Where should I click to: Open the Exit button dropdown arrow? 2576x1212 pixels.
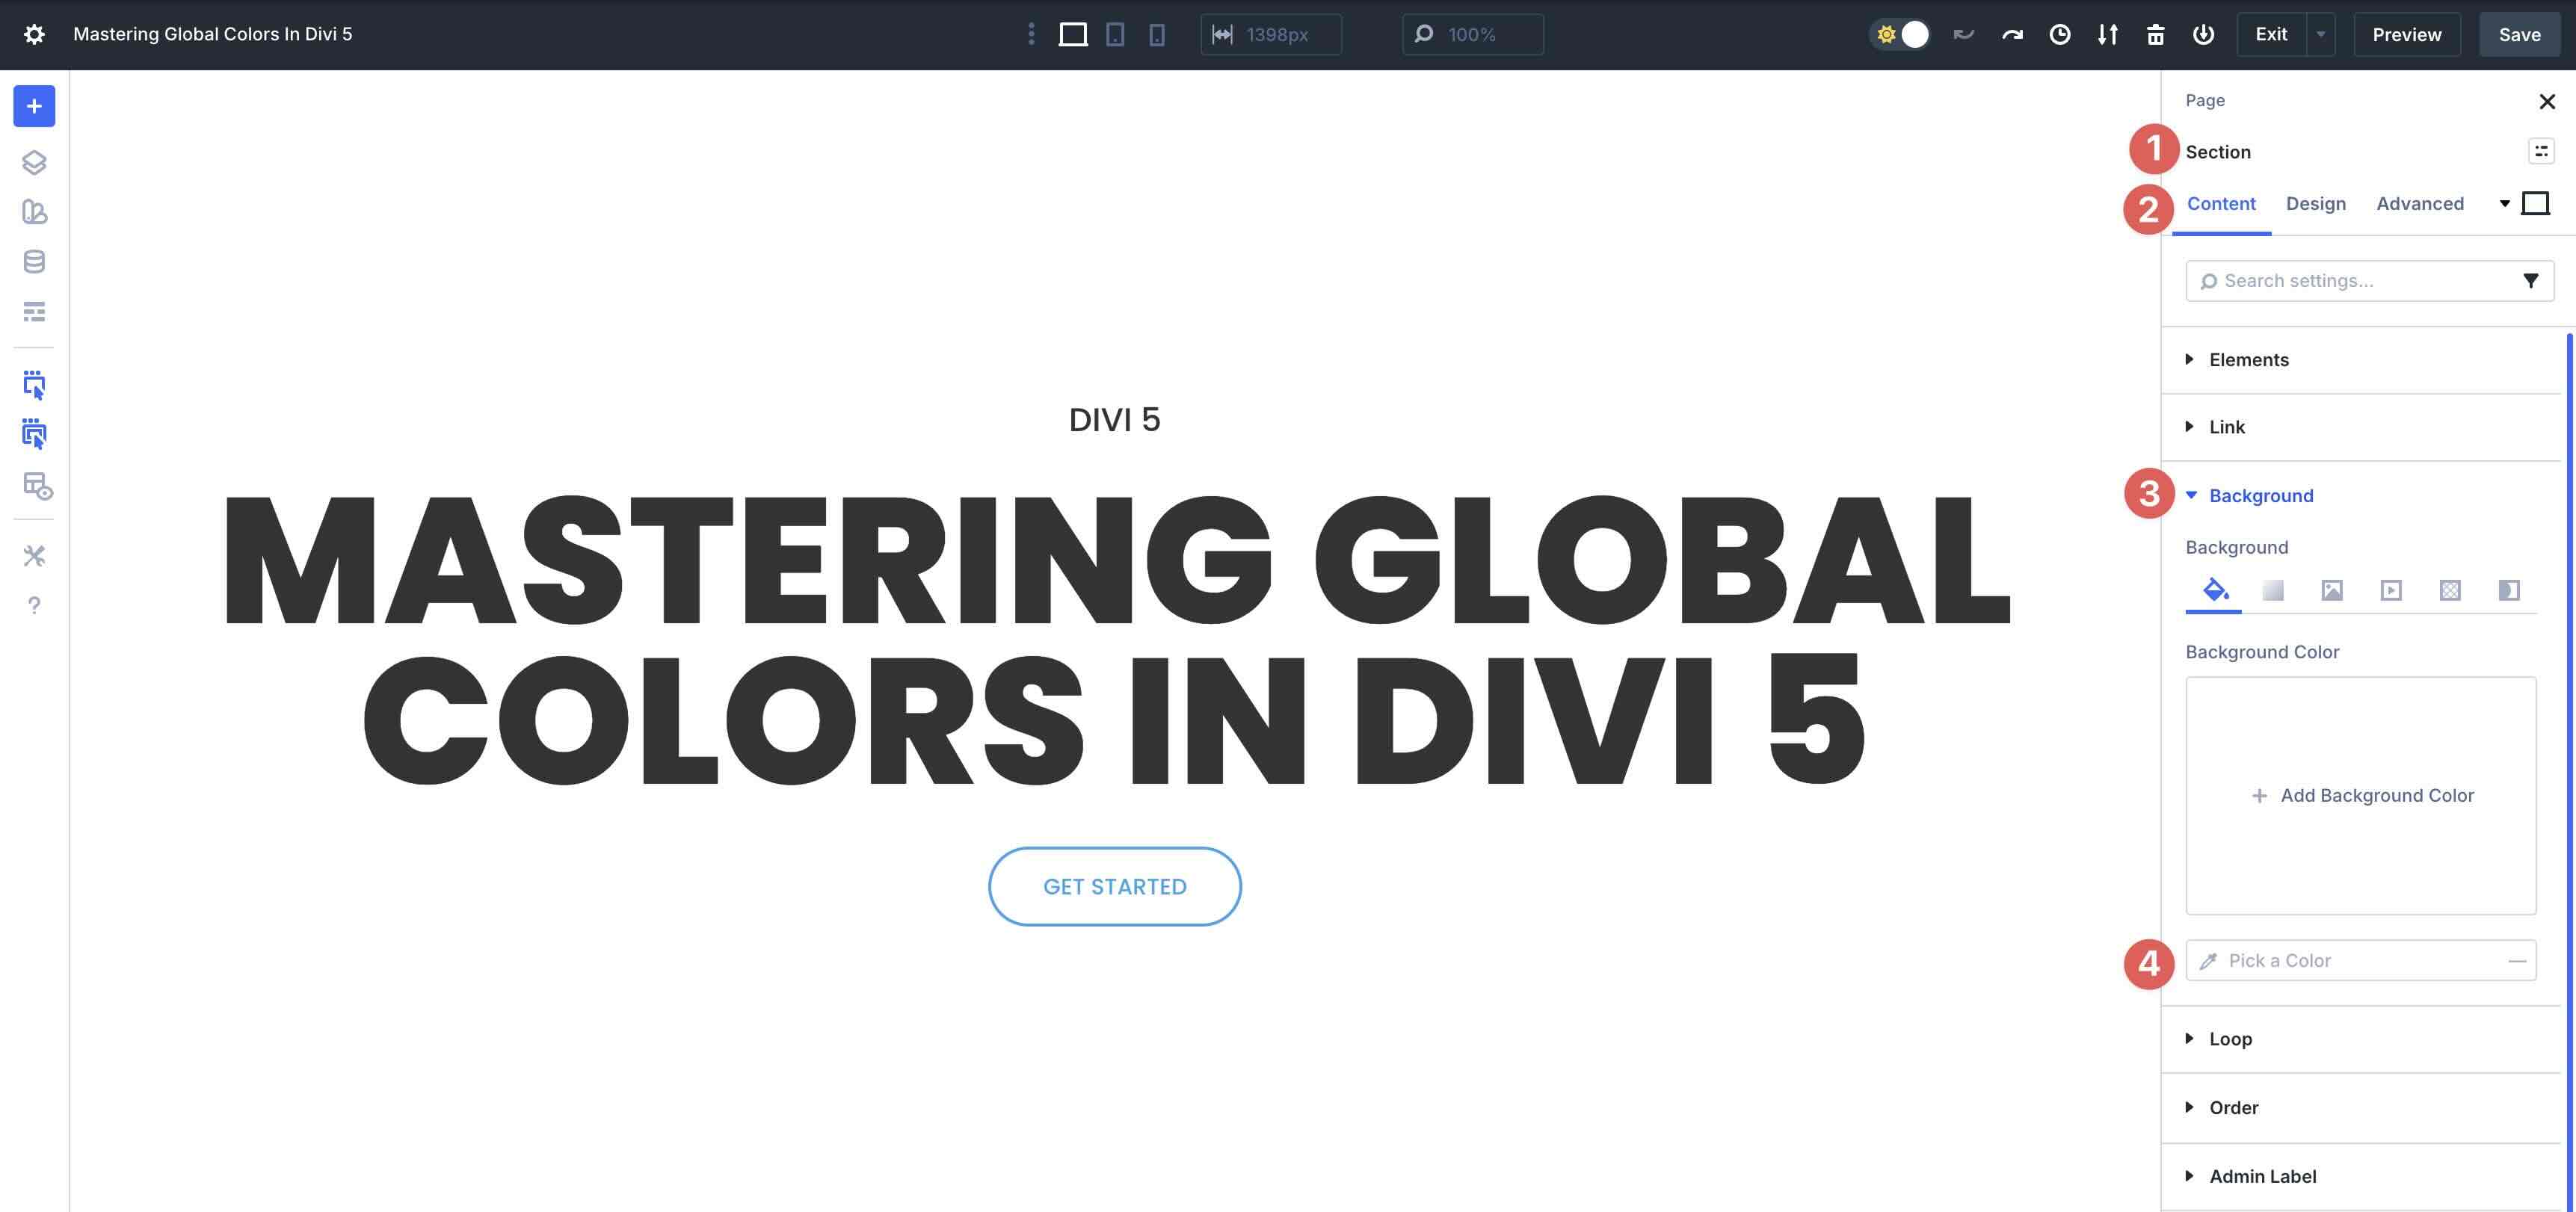[x=2319, y=34]
